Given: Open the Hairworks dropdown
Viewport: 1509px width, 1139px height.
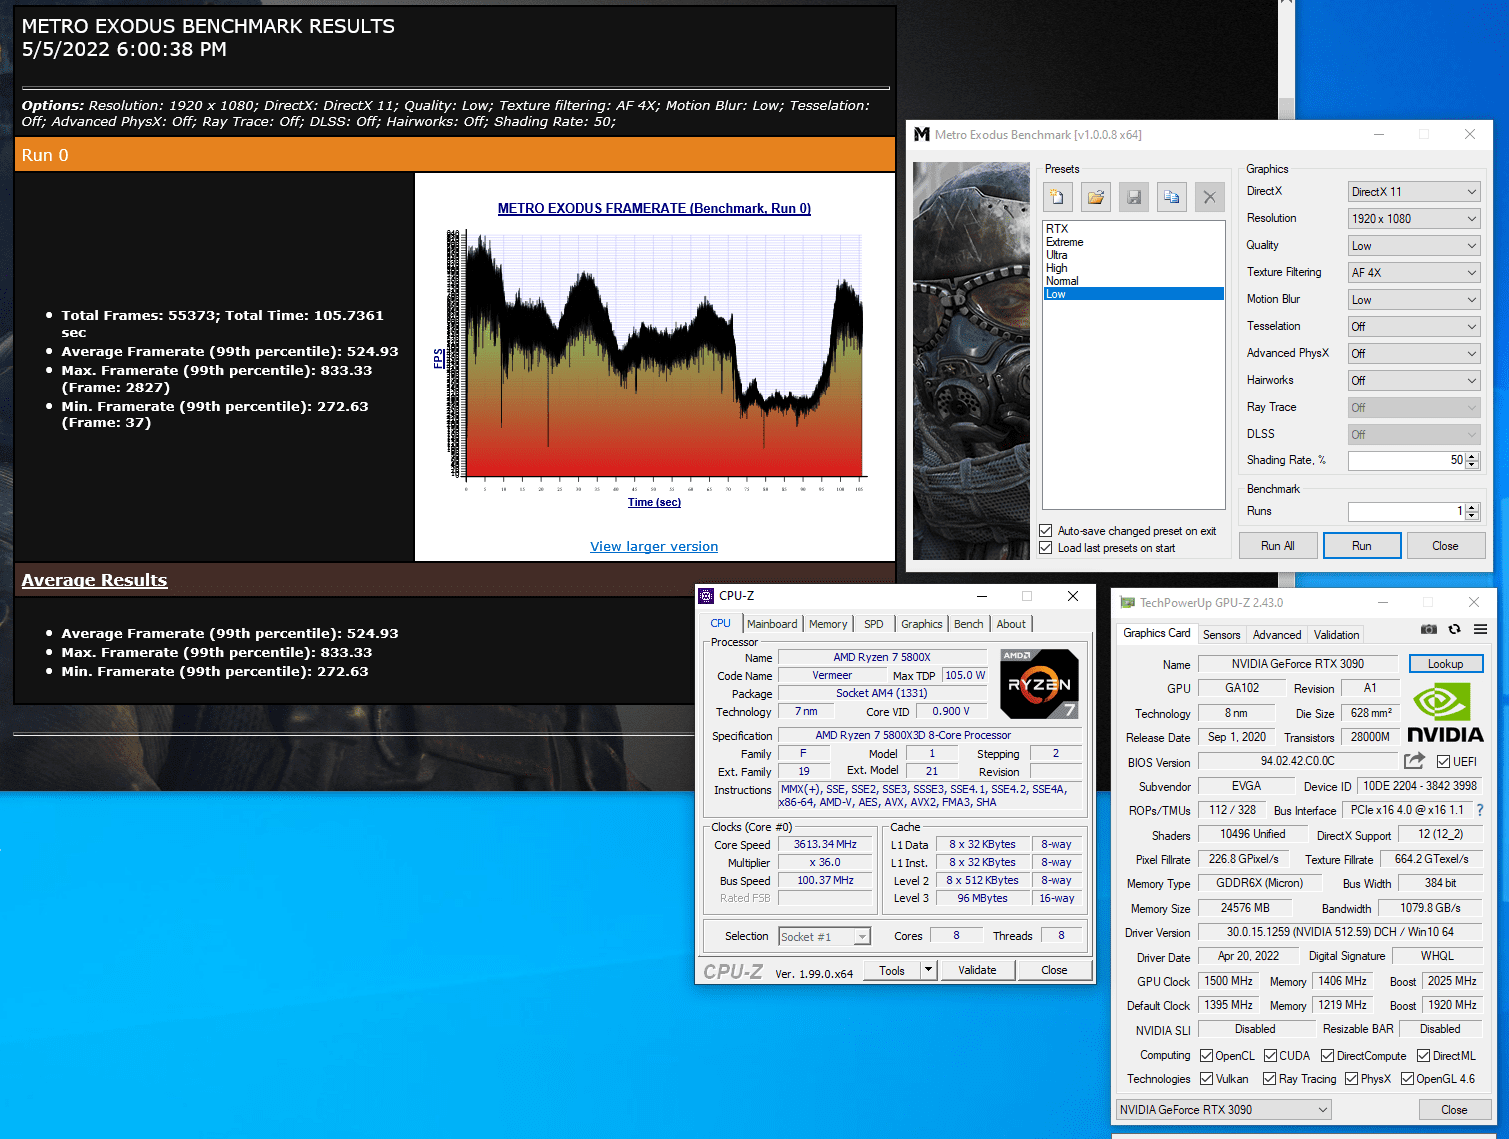Looking at the screenshot, I should click(x=1414, y=381).
